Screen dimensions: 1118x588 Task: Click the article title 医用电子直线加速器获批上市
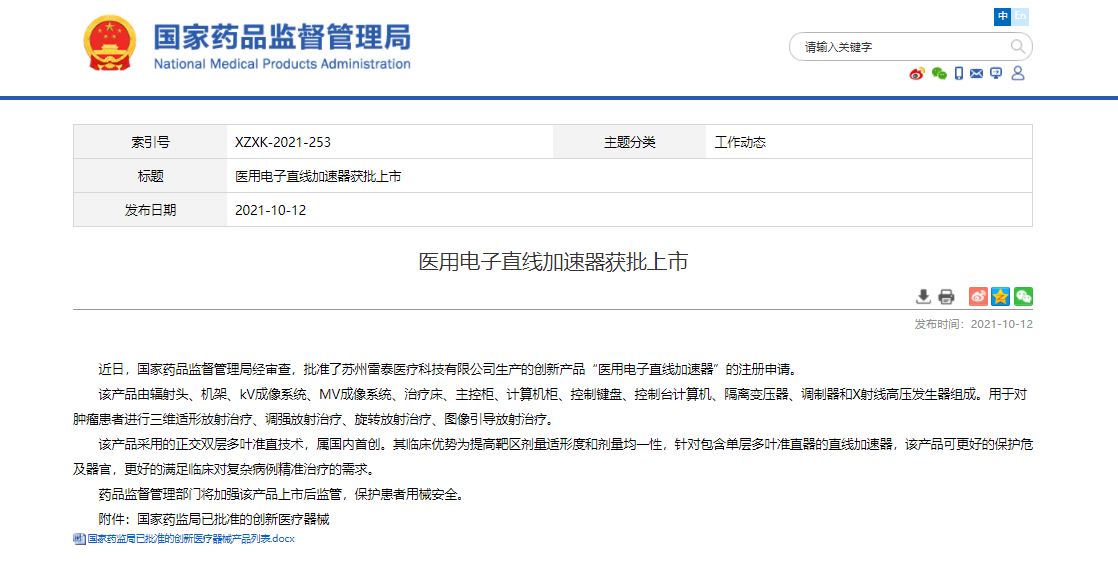click(552, 262)
